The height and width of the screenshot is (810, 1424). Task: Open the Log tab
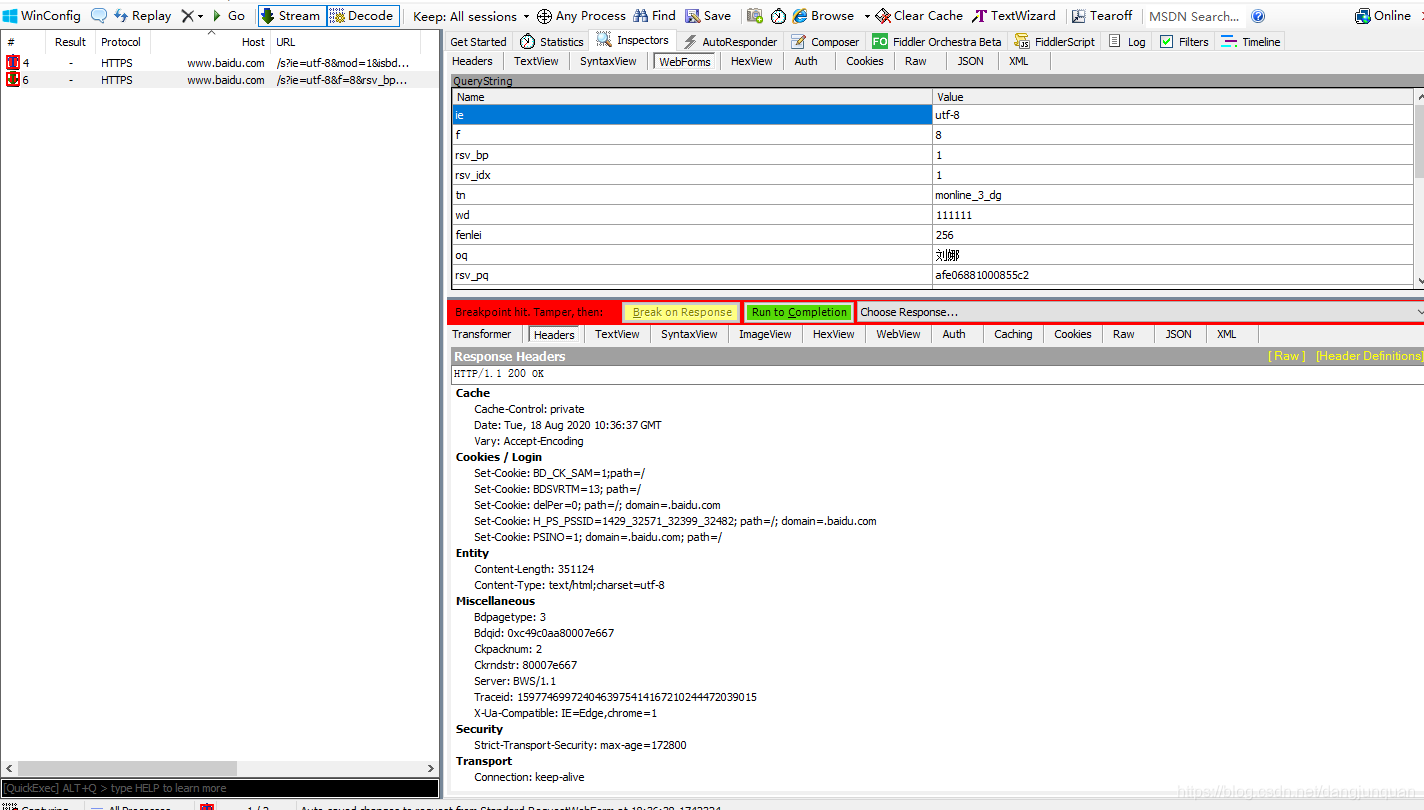point(1127,42)
